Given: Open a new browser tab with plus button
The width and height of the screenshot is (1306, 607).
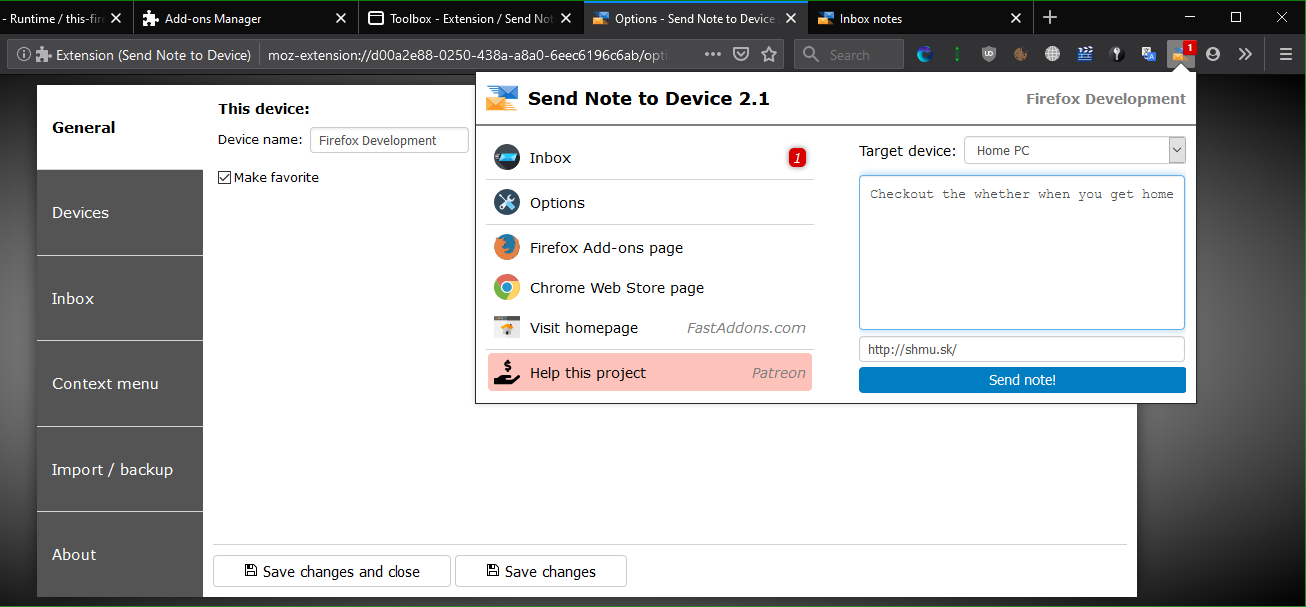Looking at the screenshot, I should click(1050, 18).
